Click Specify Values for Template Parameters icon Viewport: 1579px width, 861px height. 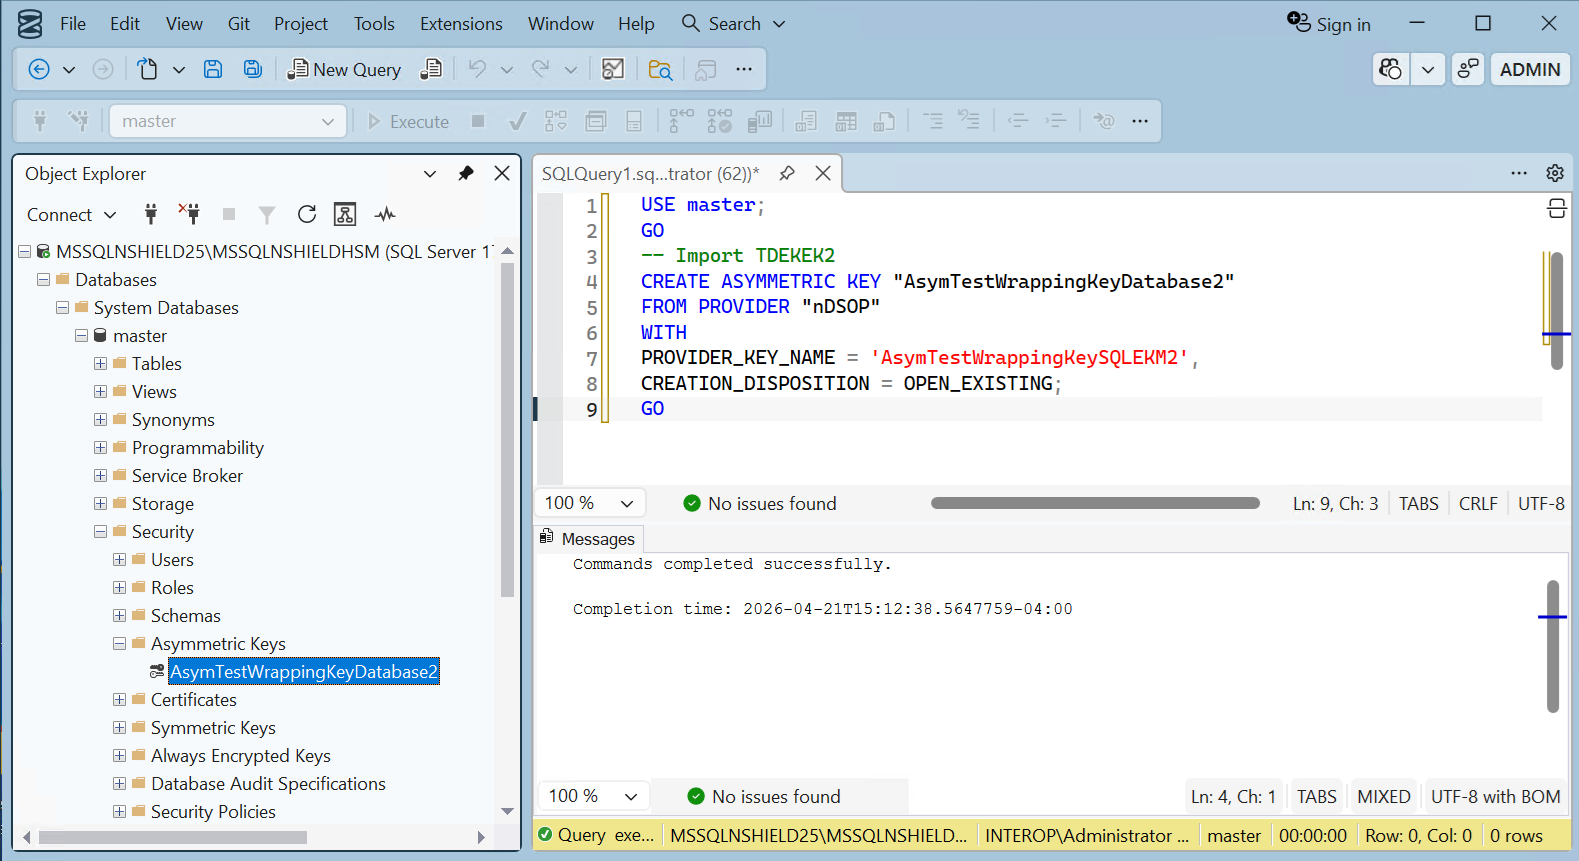(1104, 121)
